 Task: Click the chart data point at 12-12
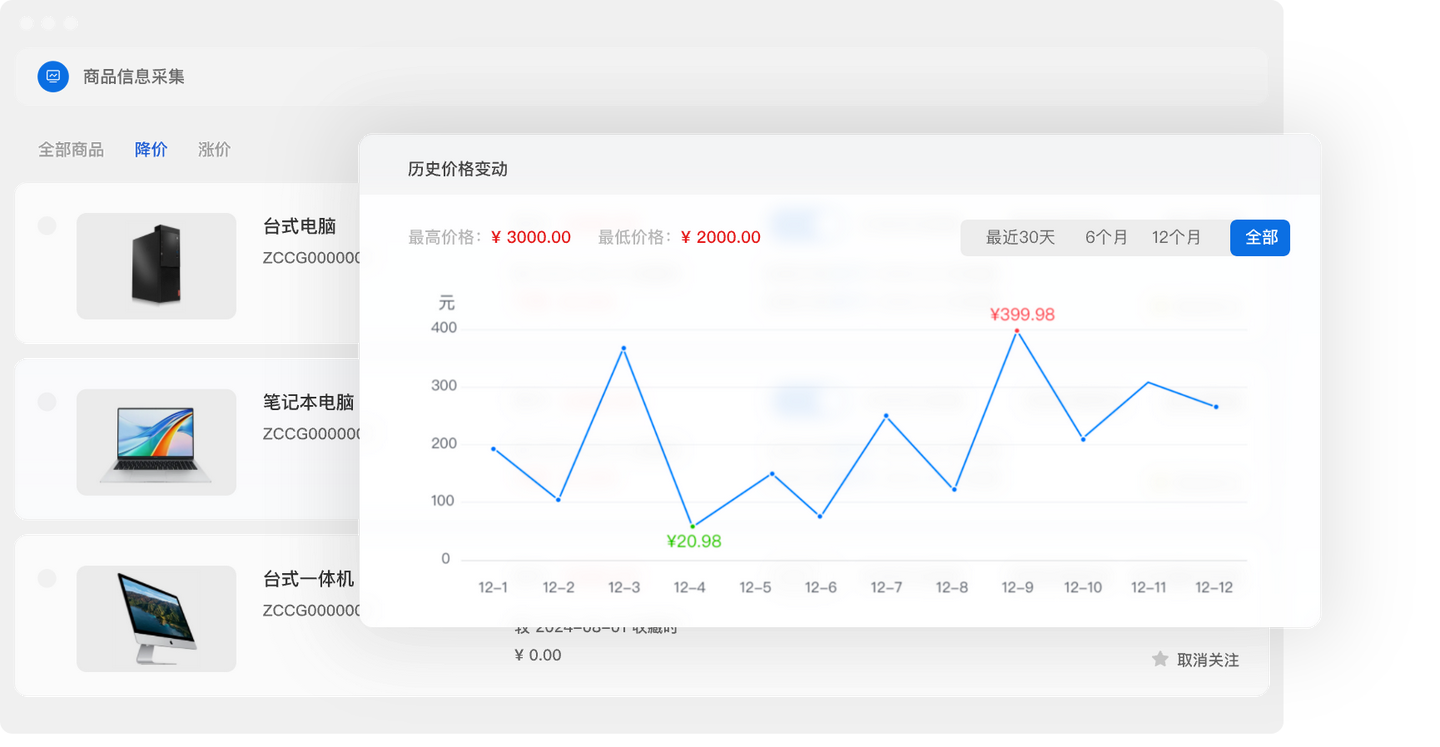click(x=1216, y=407)
